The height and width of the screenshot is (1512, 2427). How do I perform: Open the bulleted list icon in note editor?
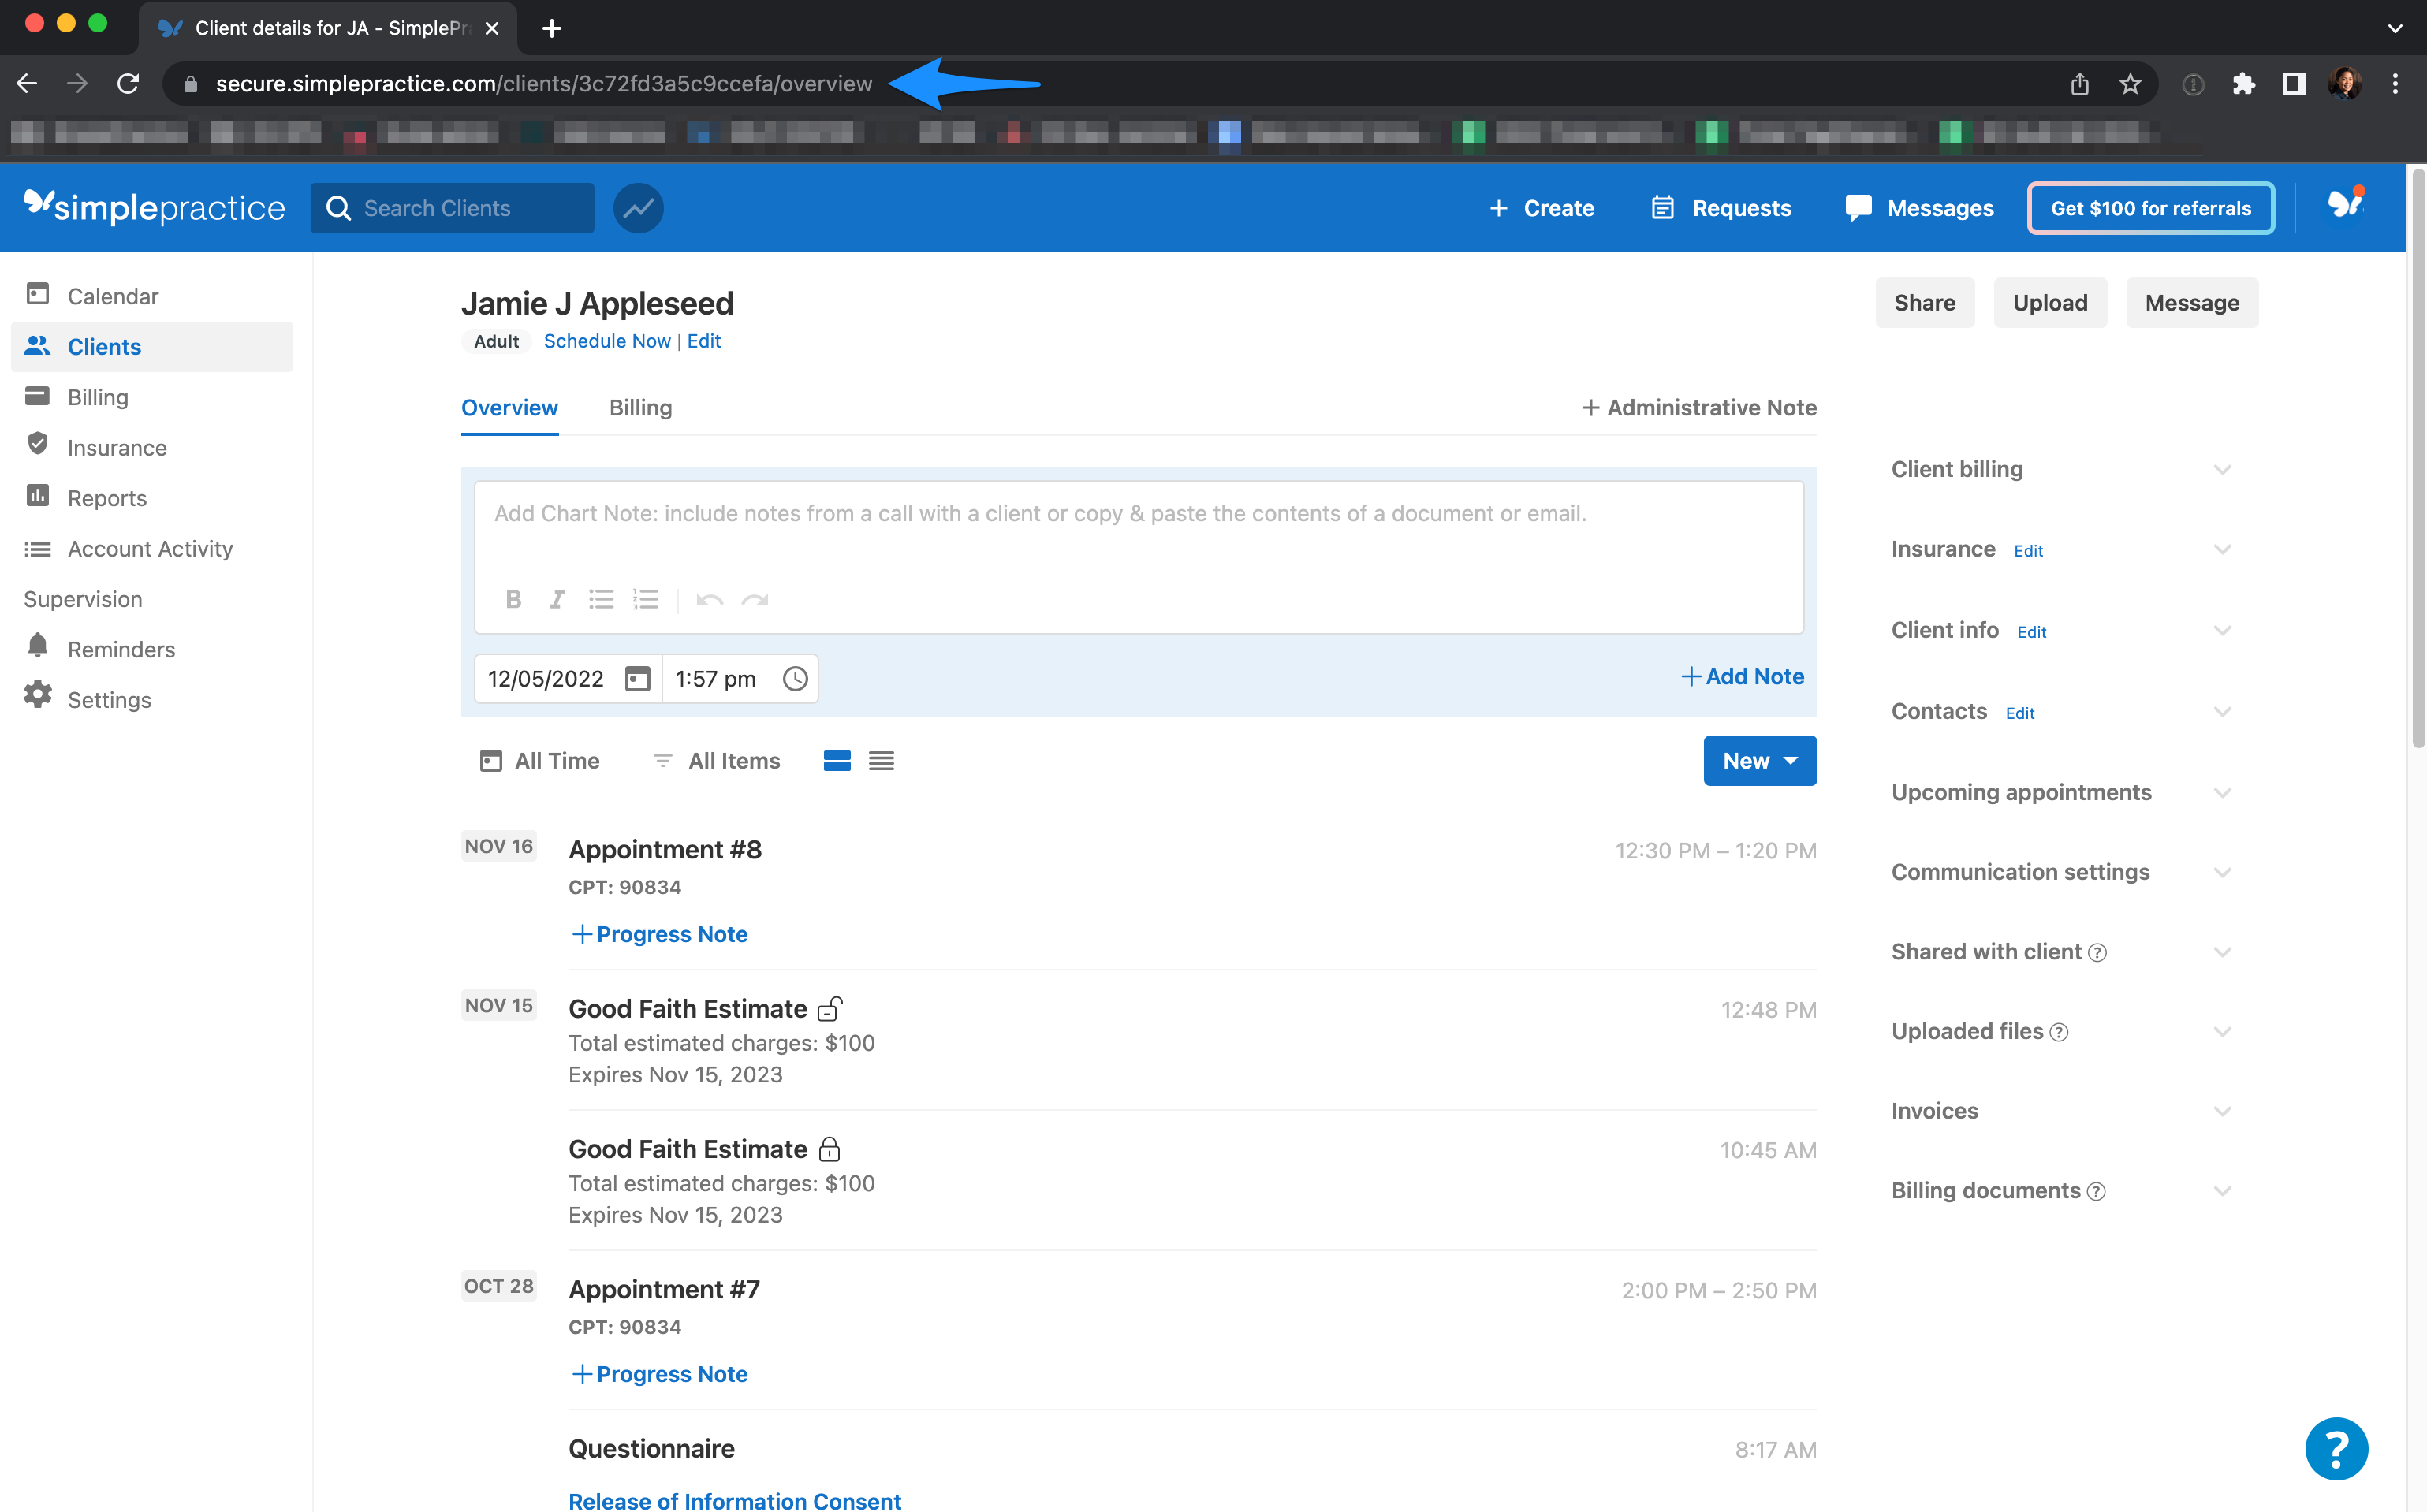pos(601,599)
